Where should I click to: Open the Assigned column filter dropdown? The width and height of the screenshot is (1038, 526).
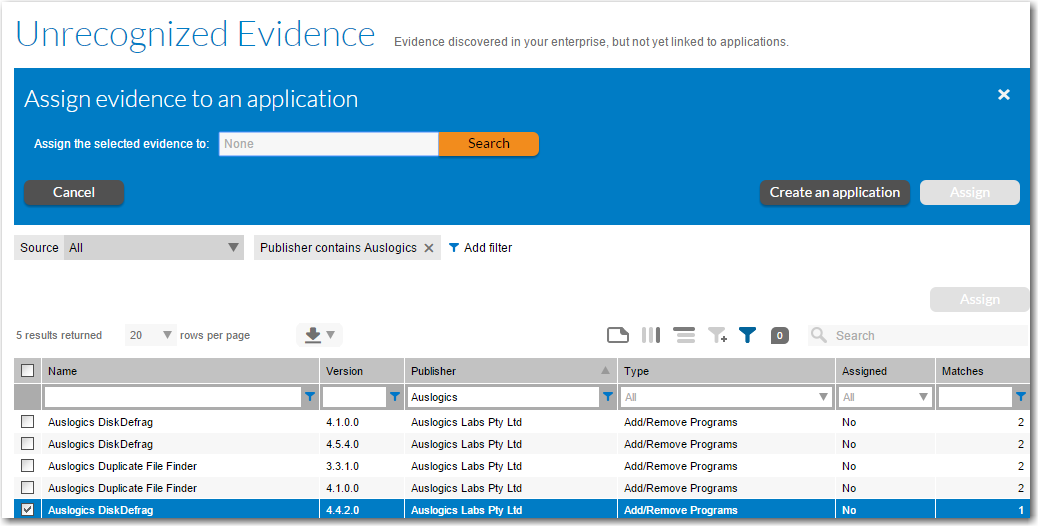pos(885,397)
